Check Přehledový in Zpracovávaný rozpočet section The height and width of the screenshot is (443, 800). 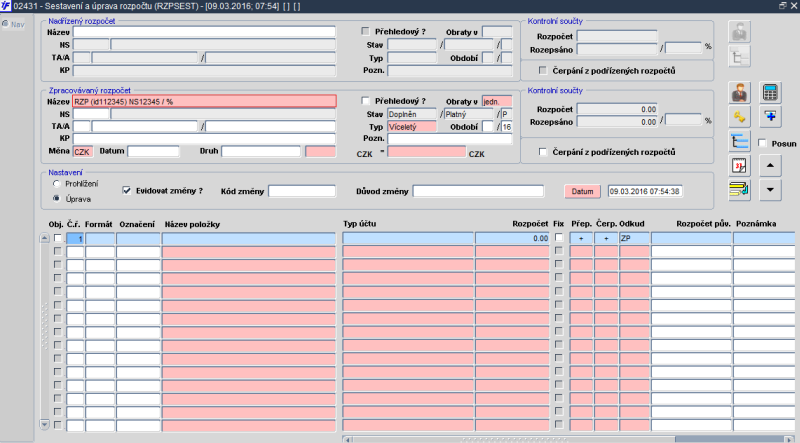tap(364, 101)
